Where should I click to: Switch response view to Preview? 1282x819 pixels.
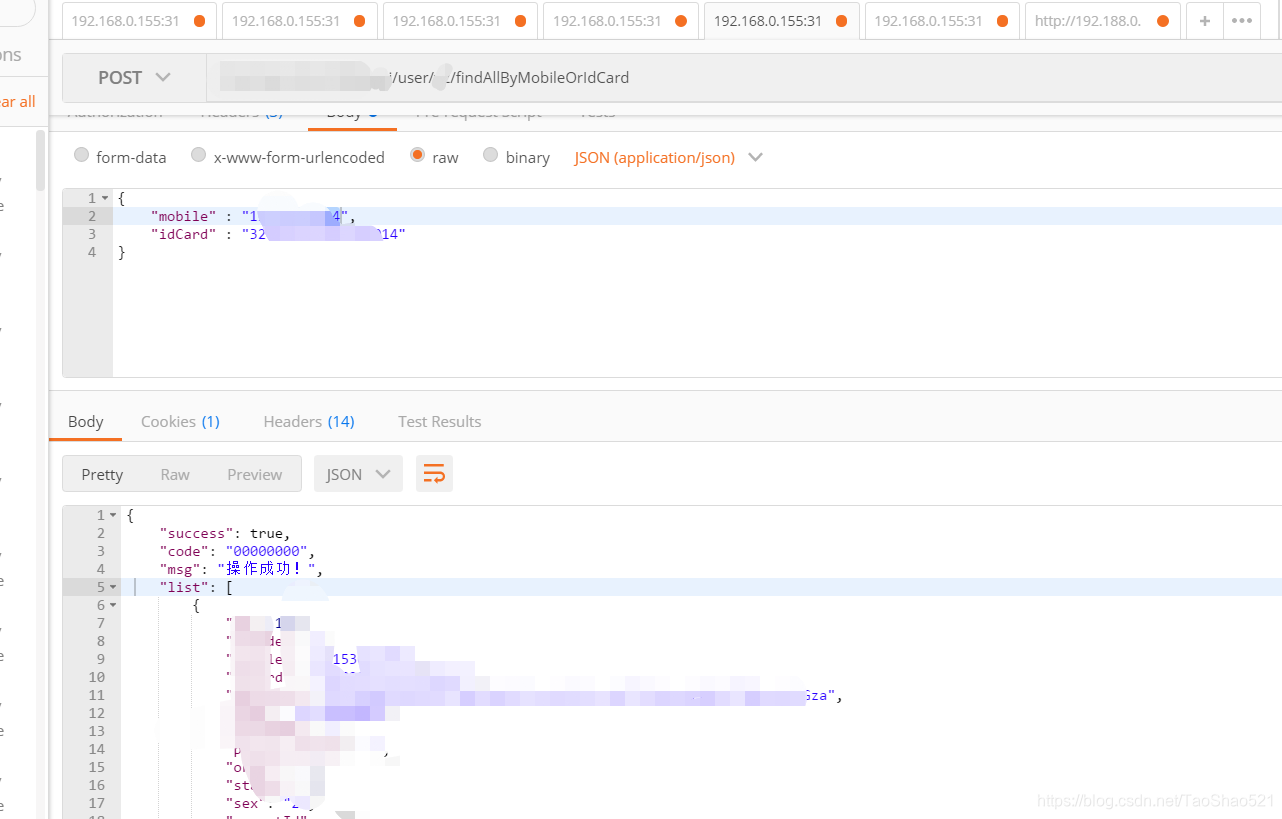click(x=255, y=474)
